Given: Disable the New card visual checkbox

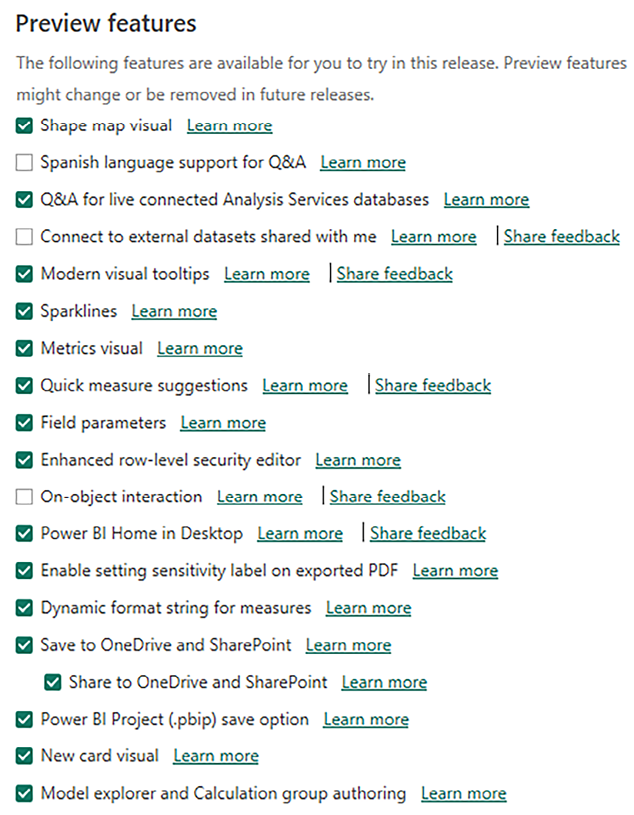Looking at the screenshot, I should click(x=25, y=757).
